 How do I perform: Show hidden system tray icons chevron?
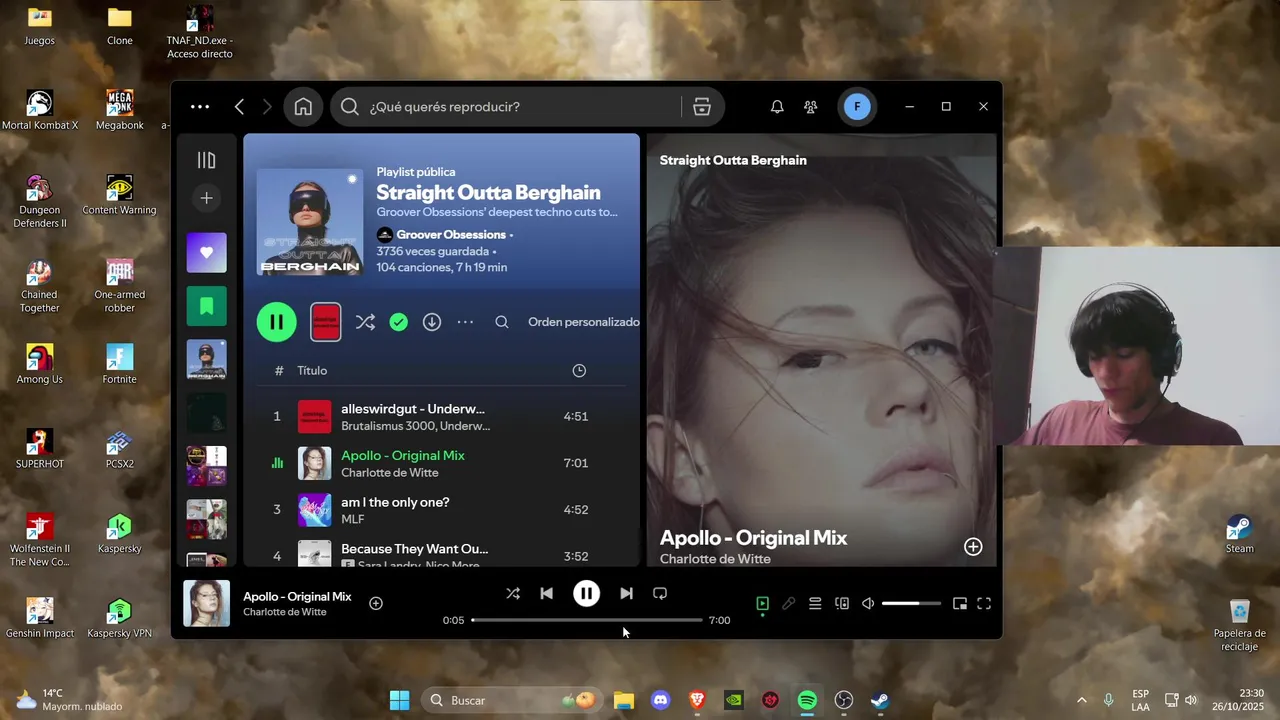(x=1081, y=700)
